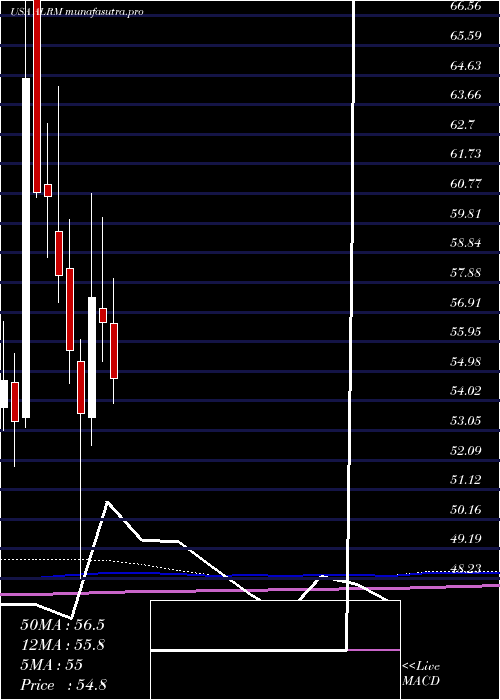500x700 pixels.
Task: Click the white candle near 56.91 level
Action: point(92,357)
